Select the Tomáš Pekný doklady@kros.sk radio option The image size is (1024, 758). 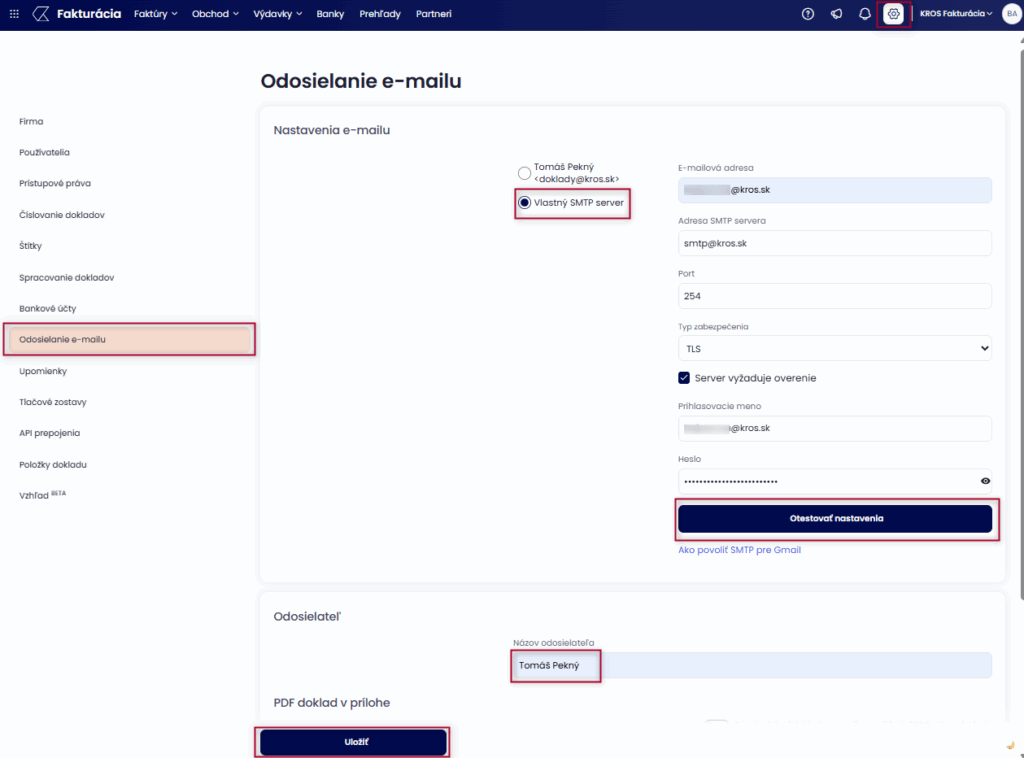[524, 173]
